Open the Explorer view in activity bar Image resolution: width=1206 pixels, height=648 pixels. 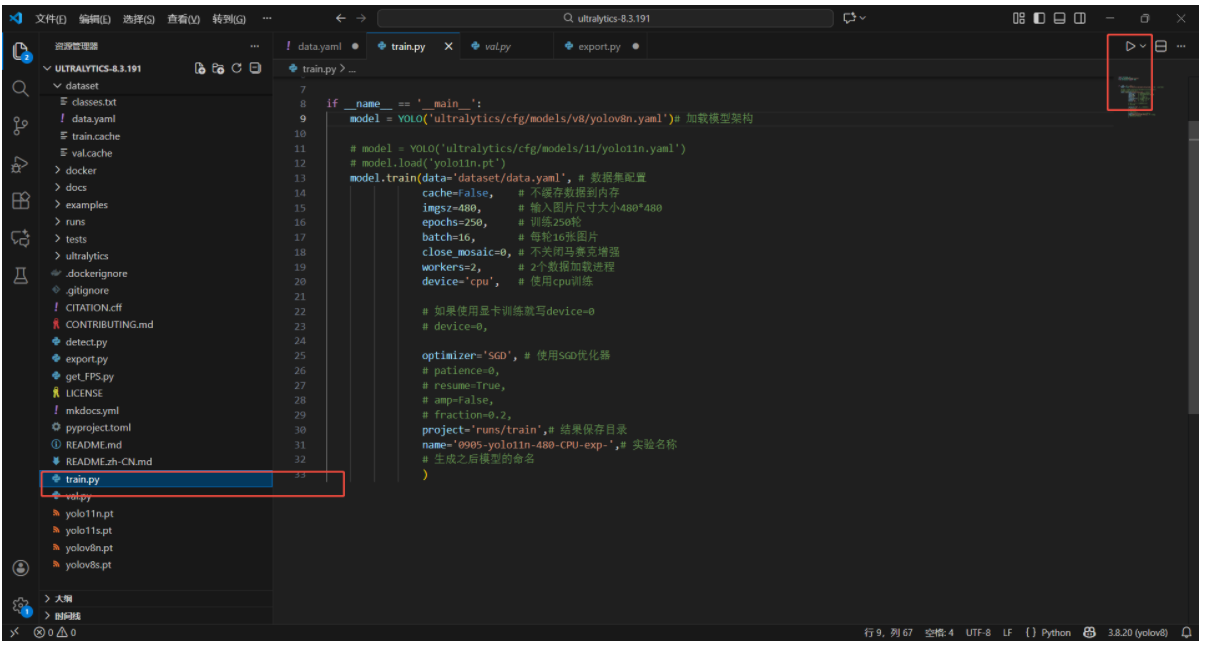pos(20,50)
